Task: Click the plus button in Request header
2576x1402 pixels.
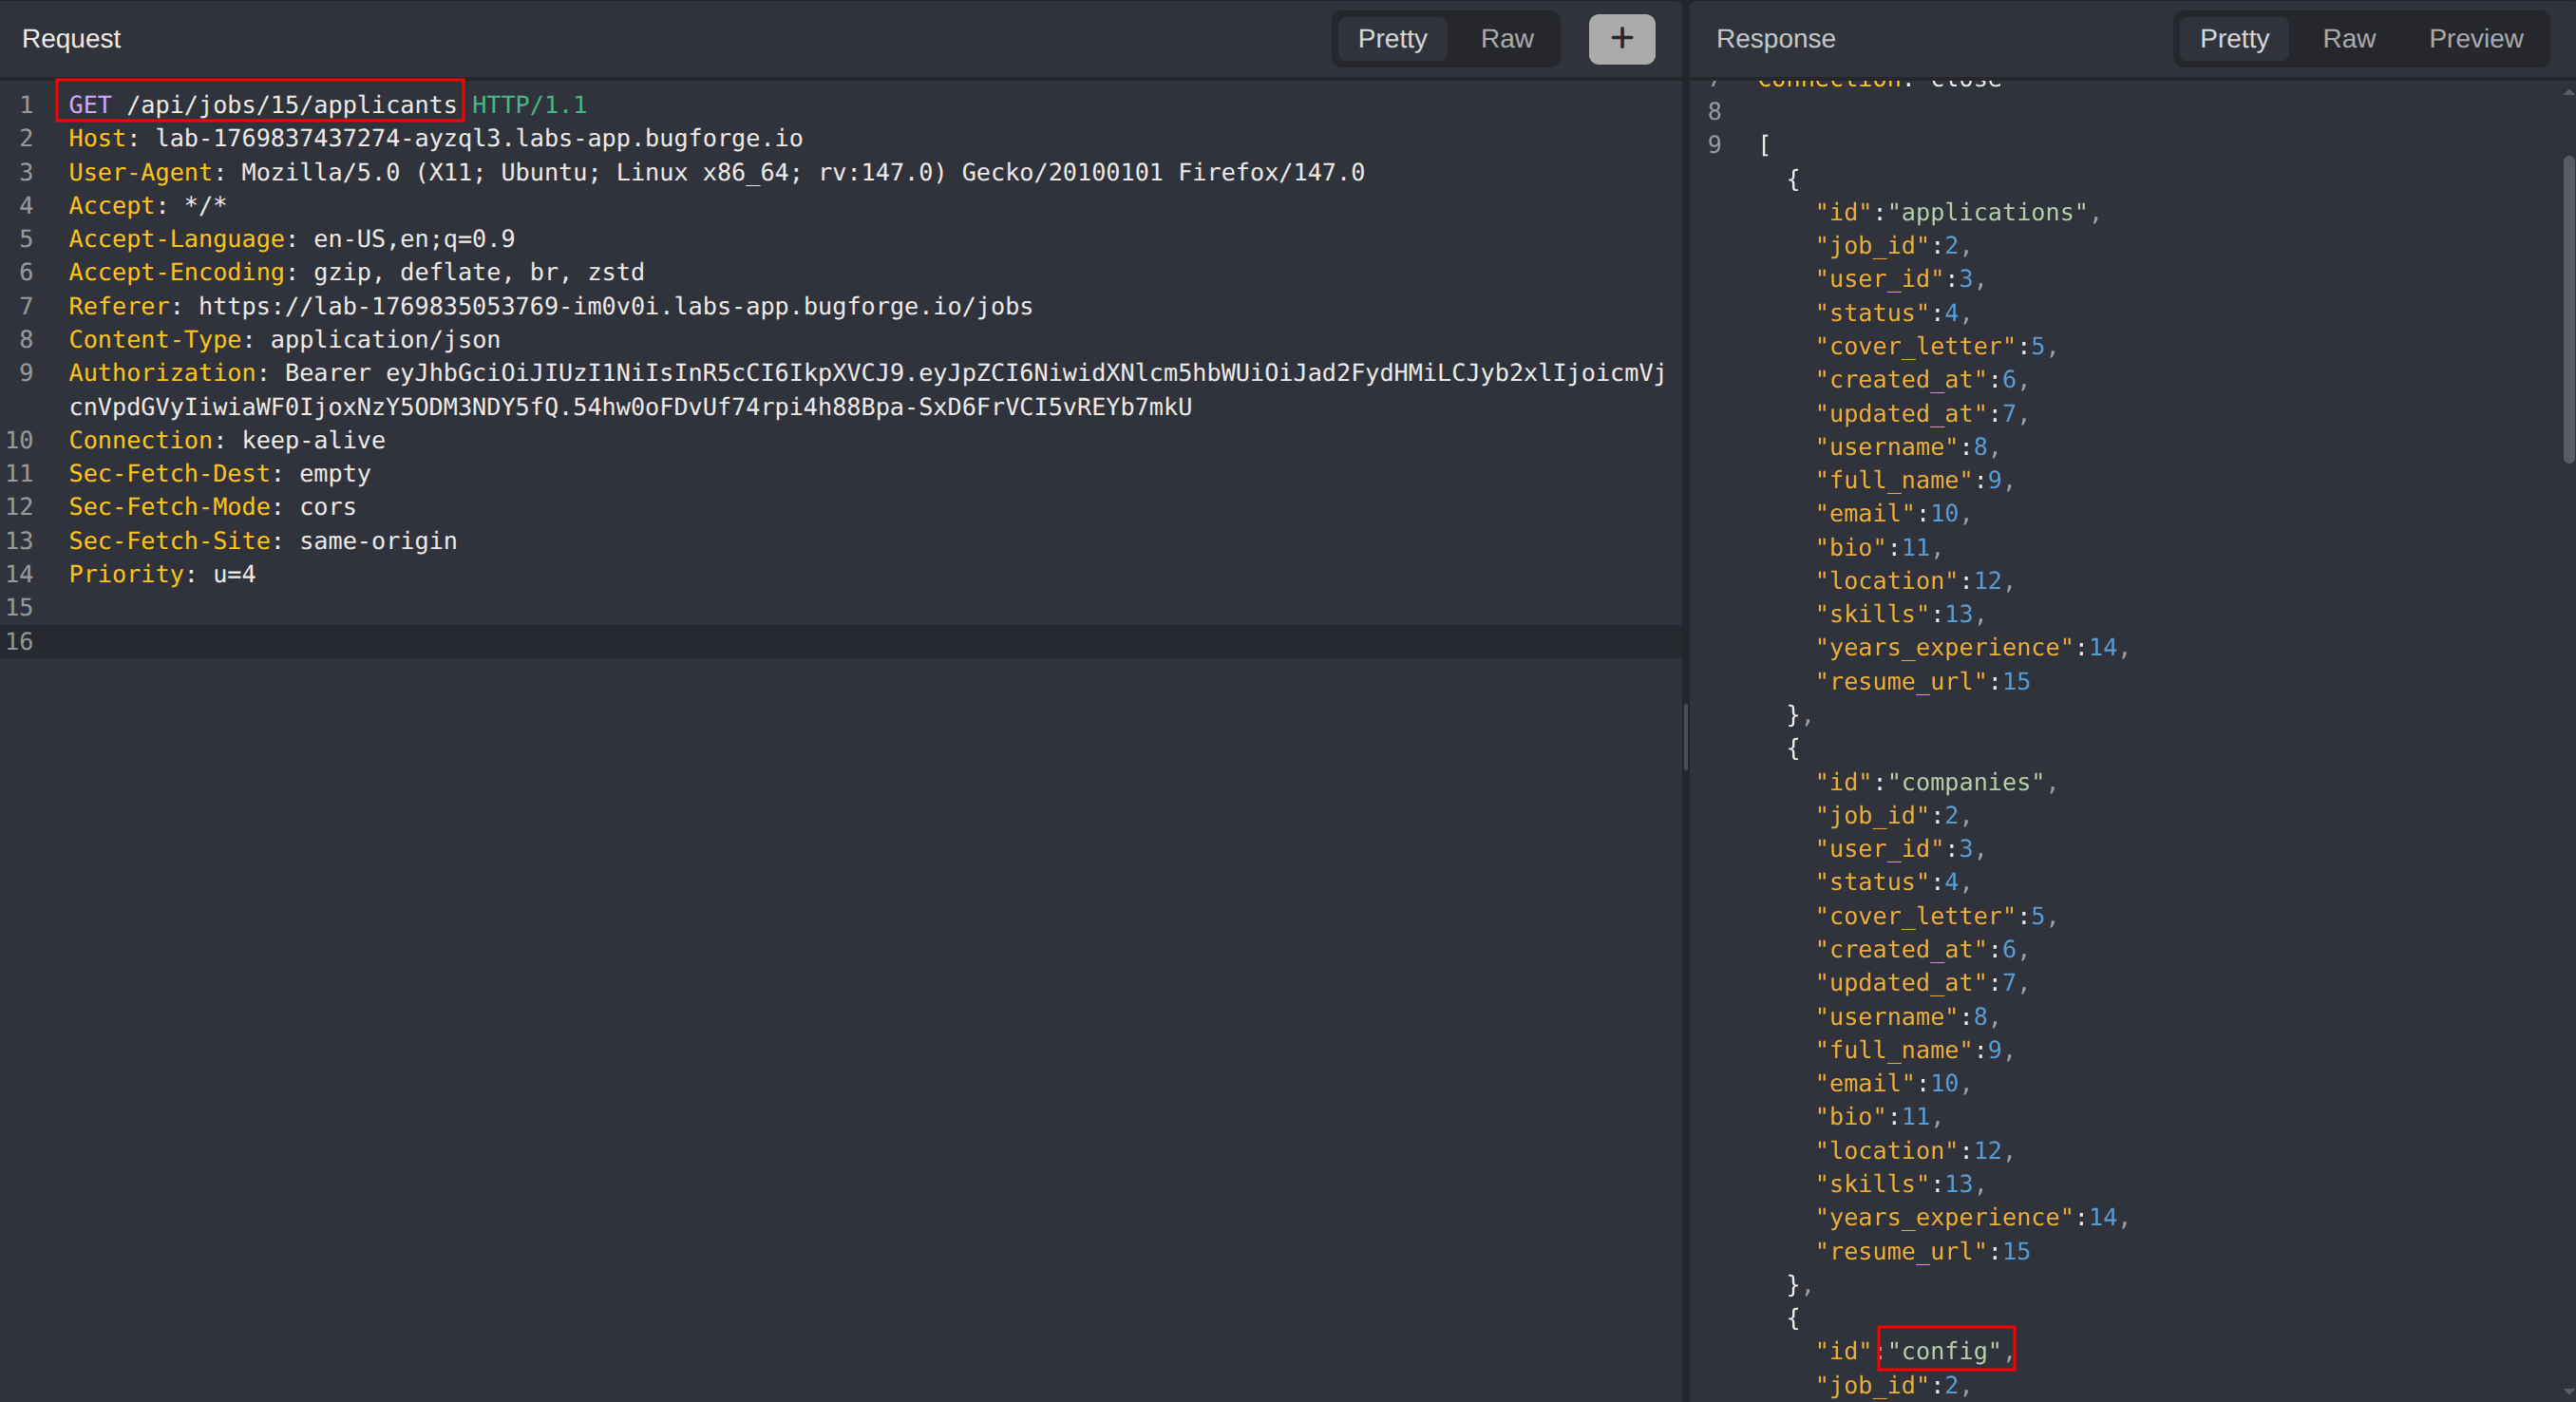Action: (x=1621, y=39)
